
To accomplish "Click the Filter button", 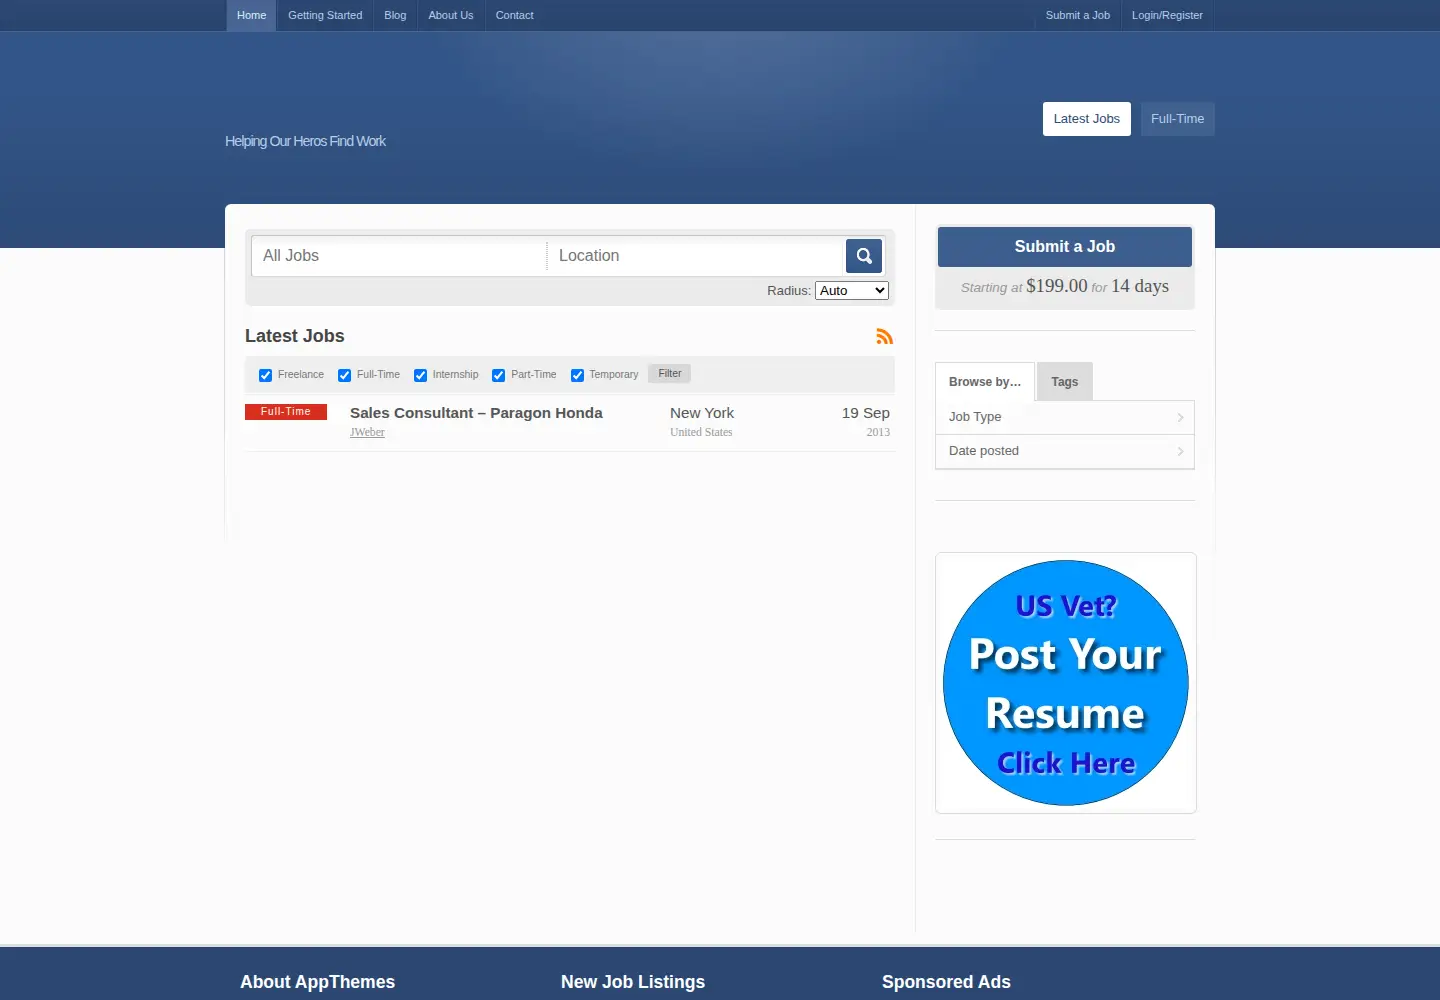I will click(670, 374).
